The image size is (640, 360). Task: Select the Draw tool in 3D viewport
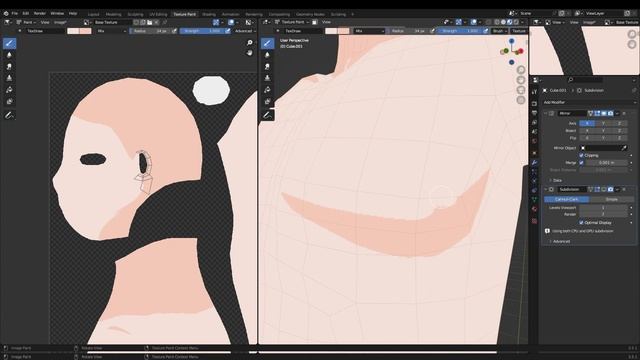coord(267,43)
